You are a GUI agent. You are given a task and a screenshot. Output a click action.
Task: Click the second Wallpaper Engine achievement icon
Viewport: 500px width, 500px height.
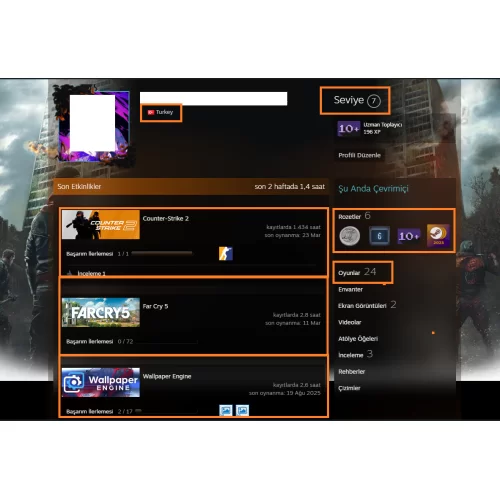pos(242,410)
